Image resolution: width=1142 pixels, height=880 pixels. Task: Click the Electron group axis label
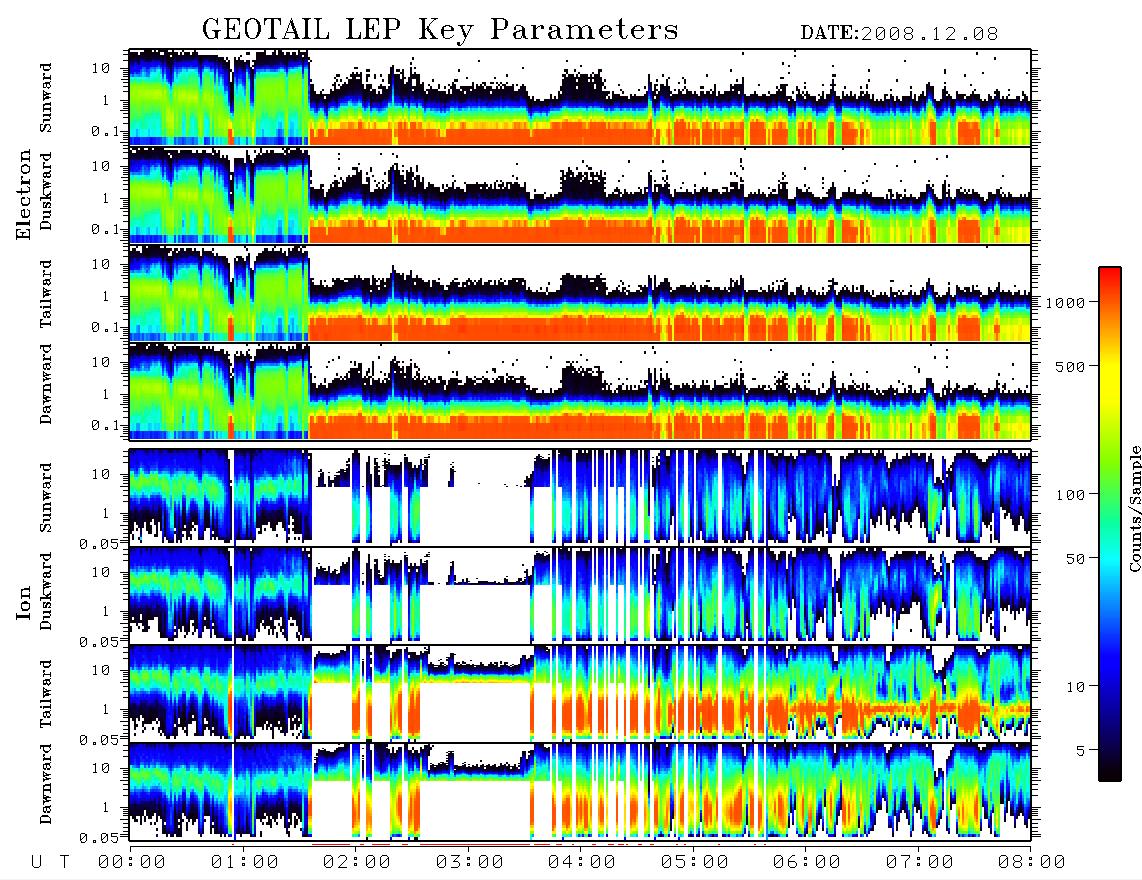tap(24, 194)
